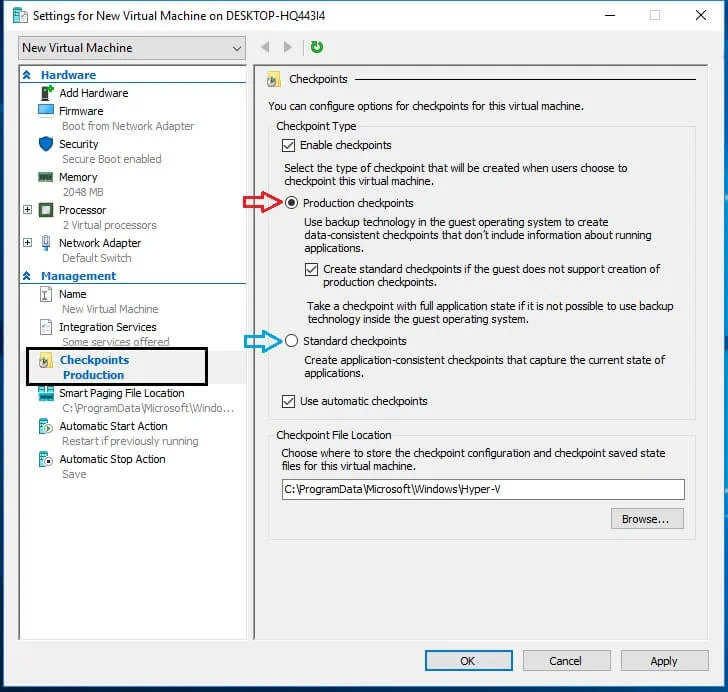
Task: Click the green refresh icon in toolbar
Action: (x=317, y=47)
